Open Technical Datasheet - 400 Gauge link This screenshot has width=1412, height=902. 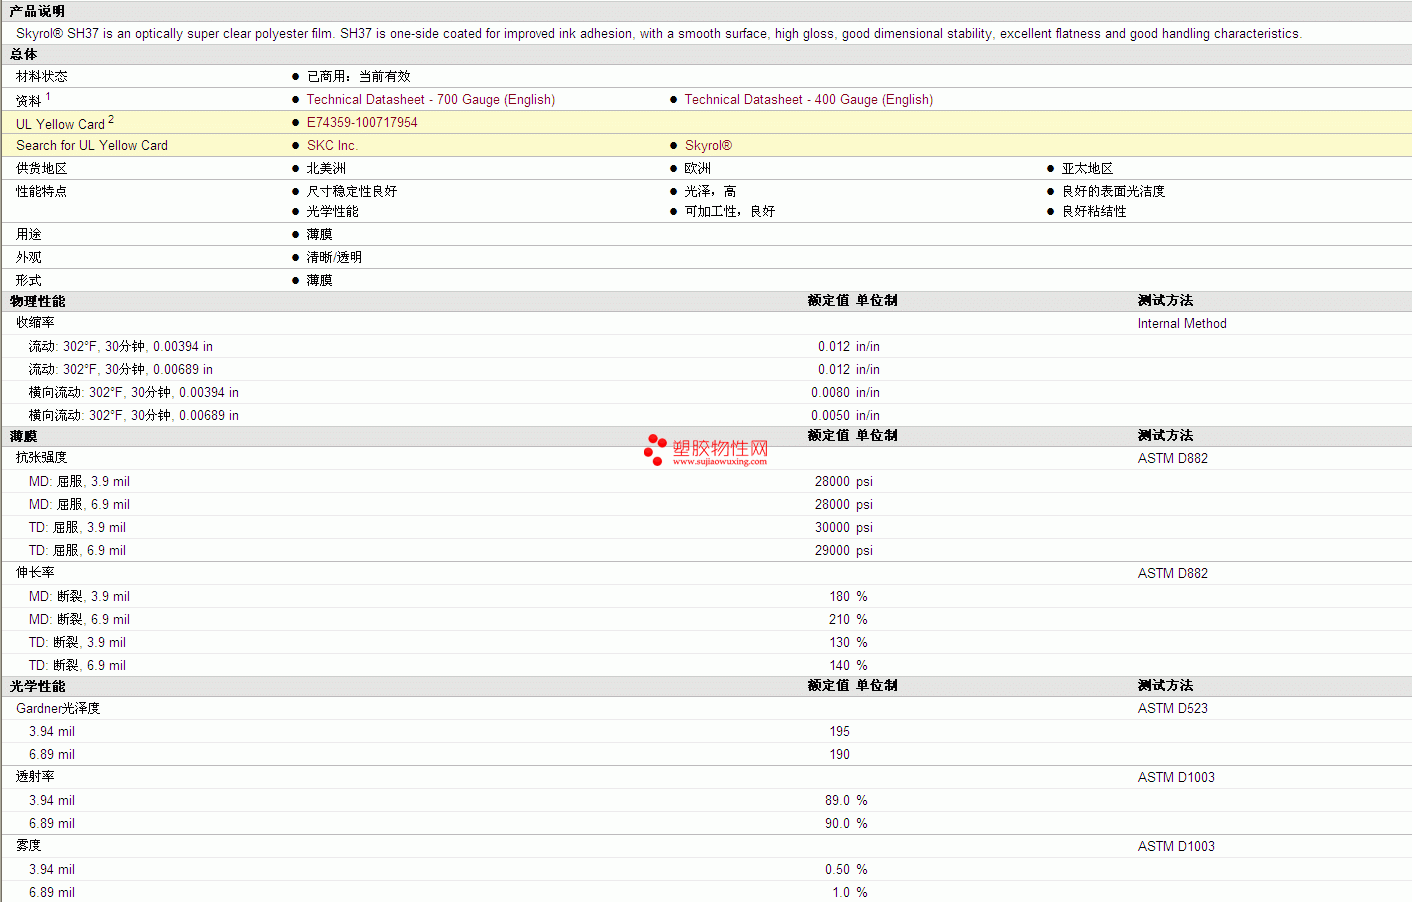[x=808, y=99]
